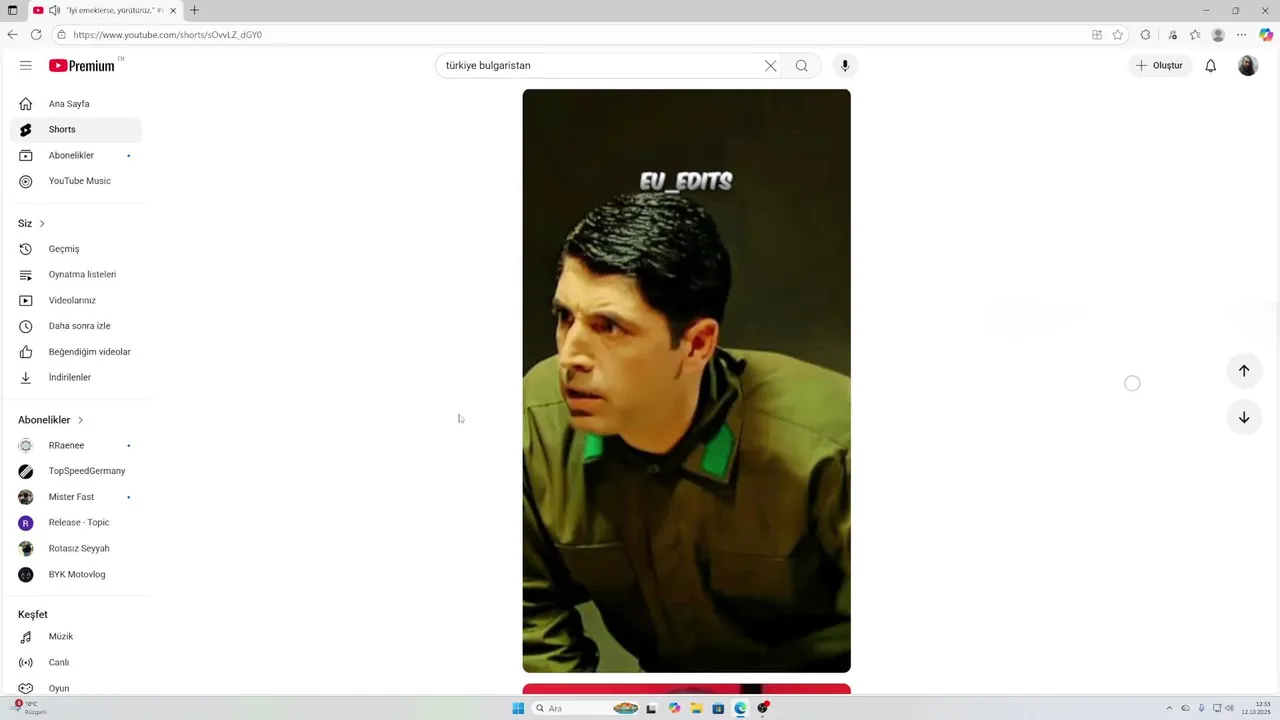Image resolution: width=1280 pixels, height=720 pixels.
Task: Click the address bar URL
Action: pyautogui.click(x=167, y=35)
